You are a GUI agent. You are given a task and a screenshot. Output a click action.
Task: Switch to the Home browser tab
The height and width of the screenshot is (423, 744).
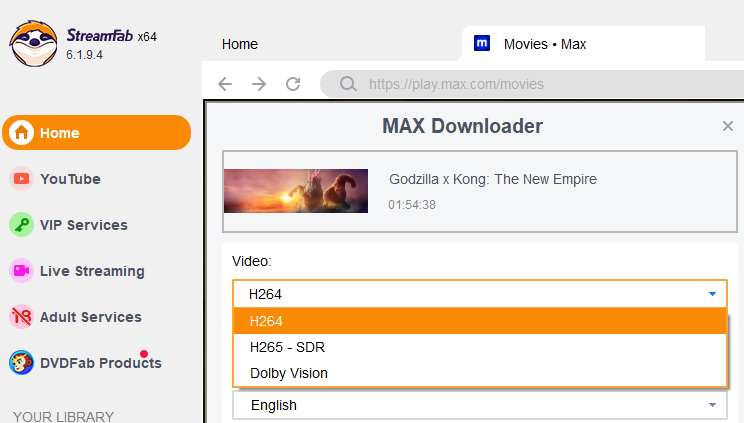[240, 44]
